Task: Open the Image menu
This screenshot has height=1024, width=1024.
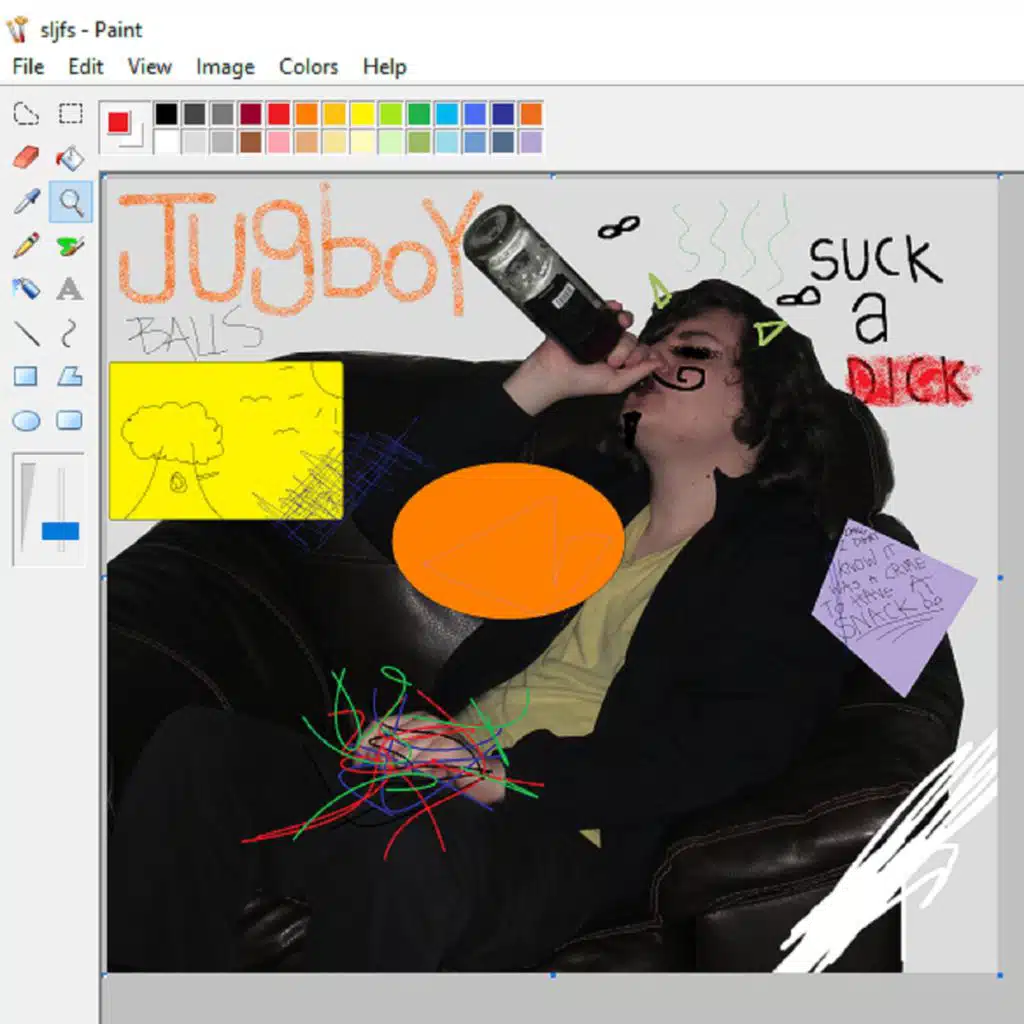Action: click(225, 67)
